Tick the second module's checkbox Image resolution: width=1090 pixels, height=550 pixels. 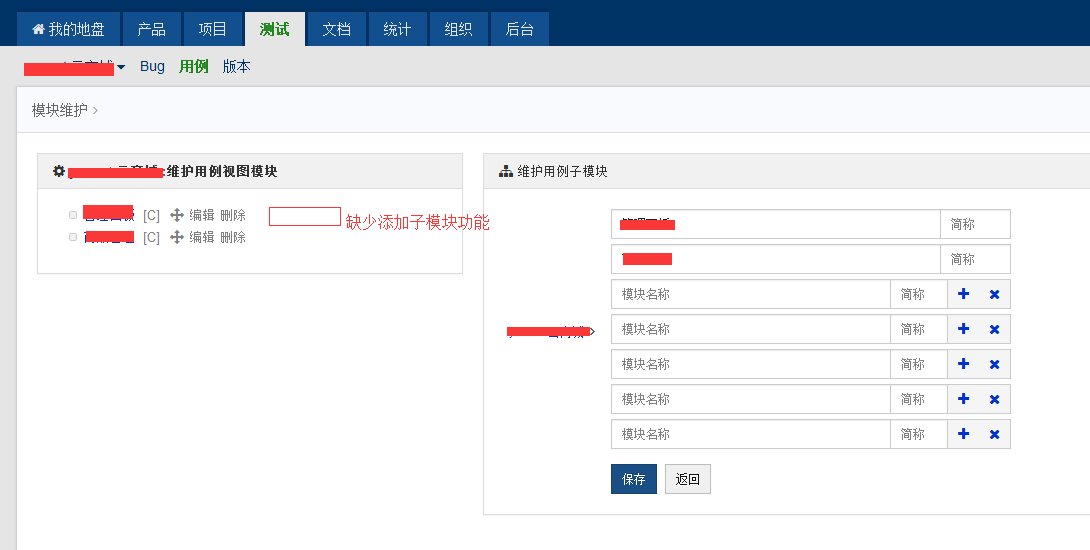click(x=73, y=237)
